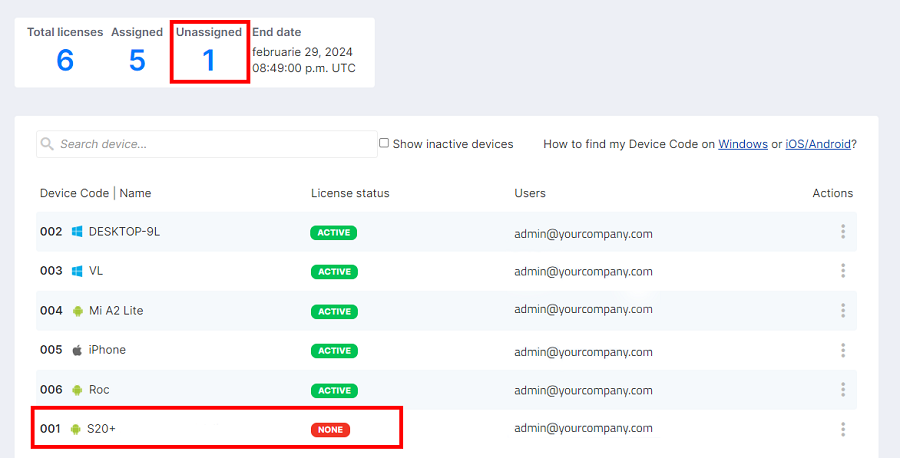The height and width of the screenshot is (458, 900).
Task: Click the NONE license status badge
Action: click(330, 429)
